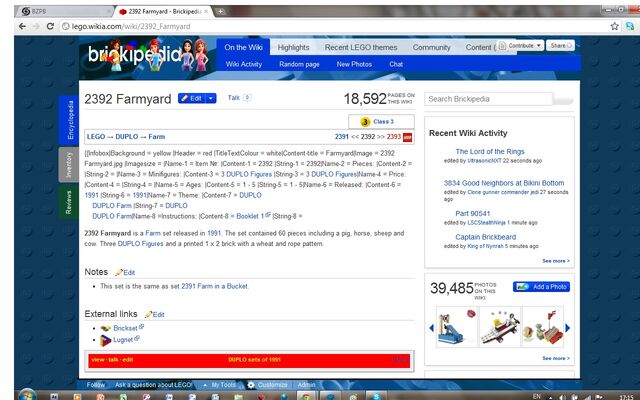Reload the page with the refresh icon
The height and width of the screenshot is (400, 640).
click(x=50, y=26)
